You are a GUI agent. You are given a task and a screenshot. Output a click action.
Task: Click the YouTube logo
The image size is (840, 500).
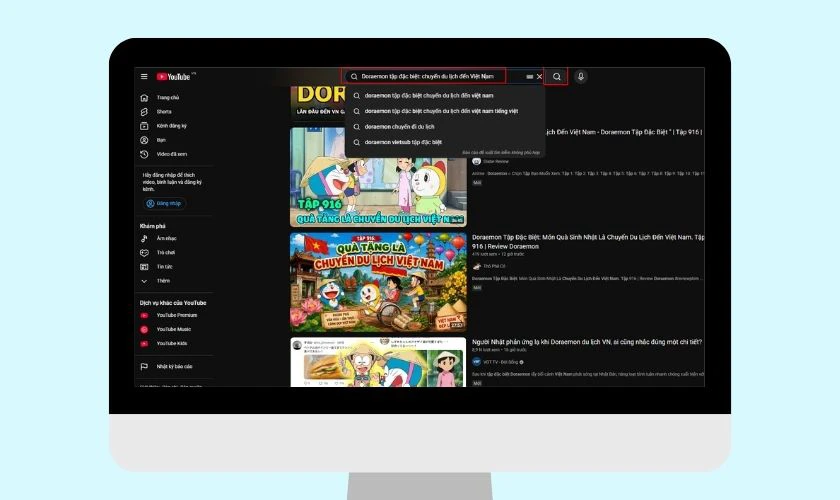174,77
